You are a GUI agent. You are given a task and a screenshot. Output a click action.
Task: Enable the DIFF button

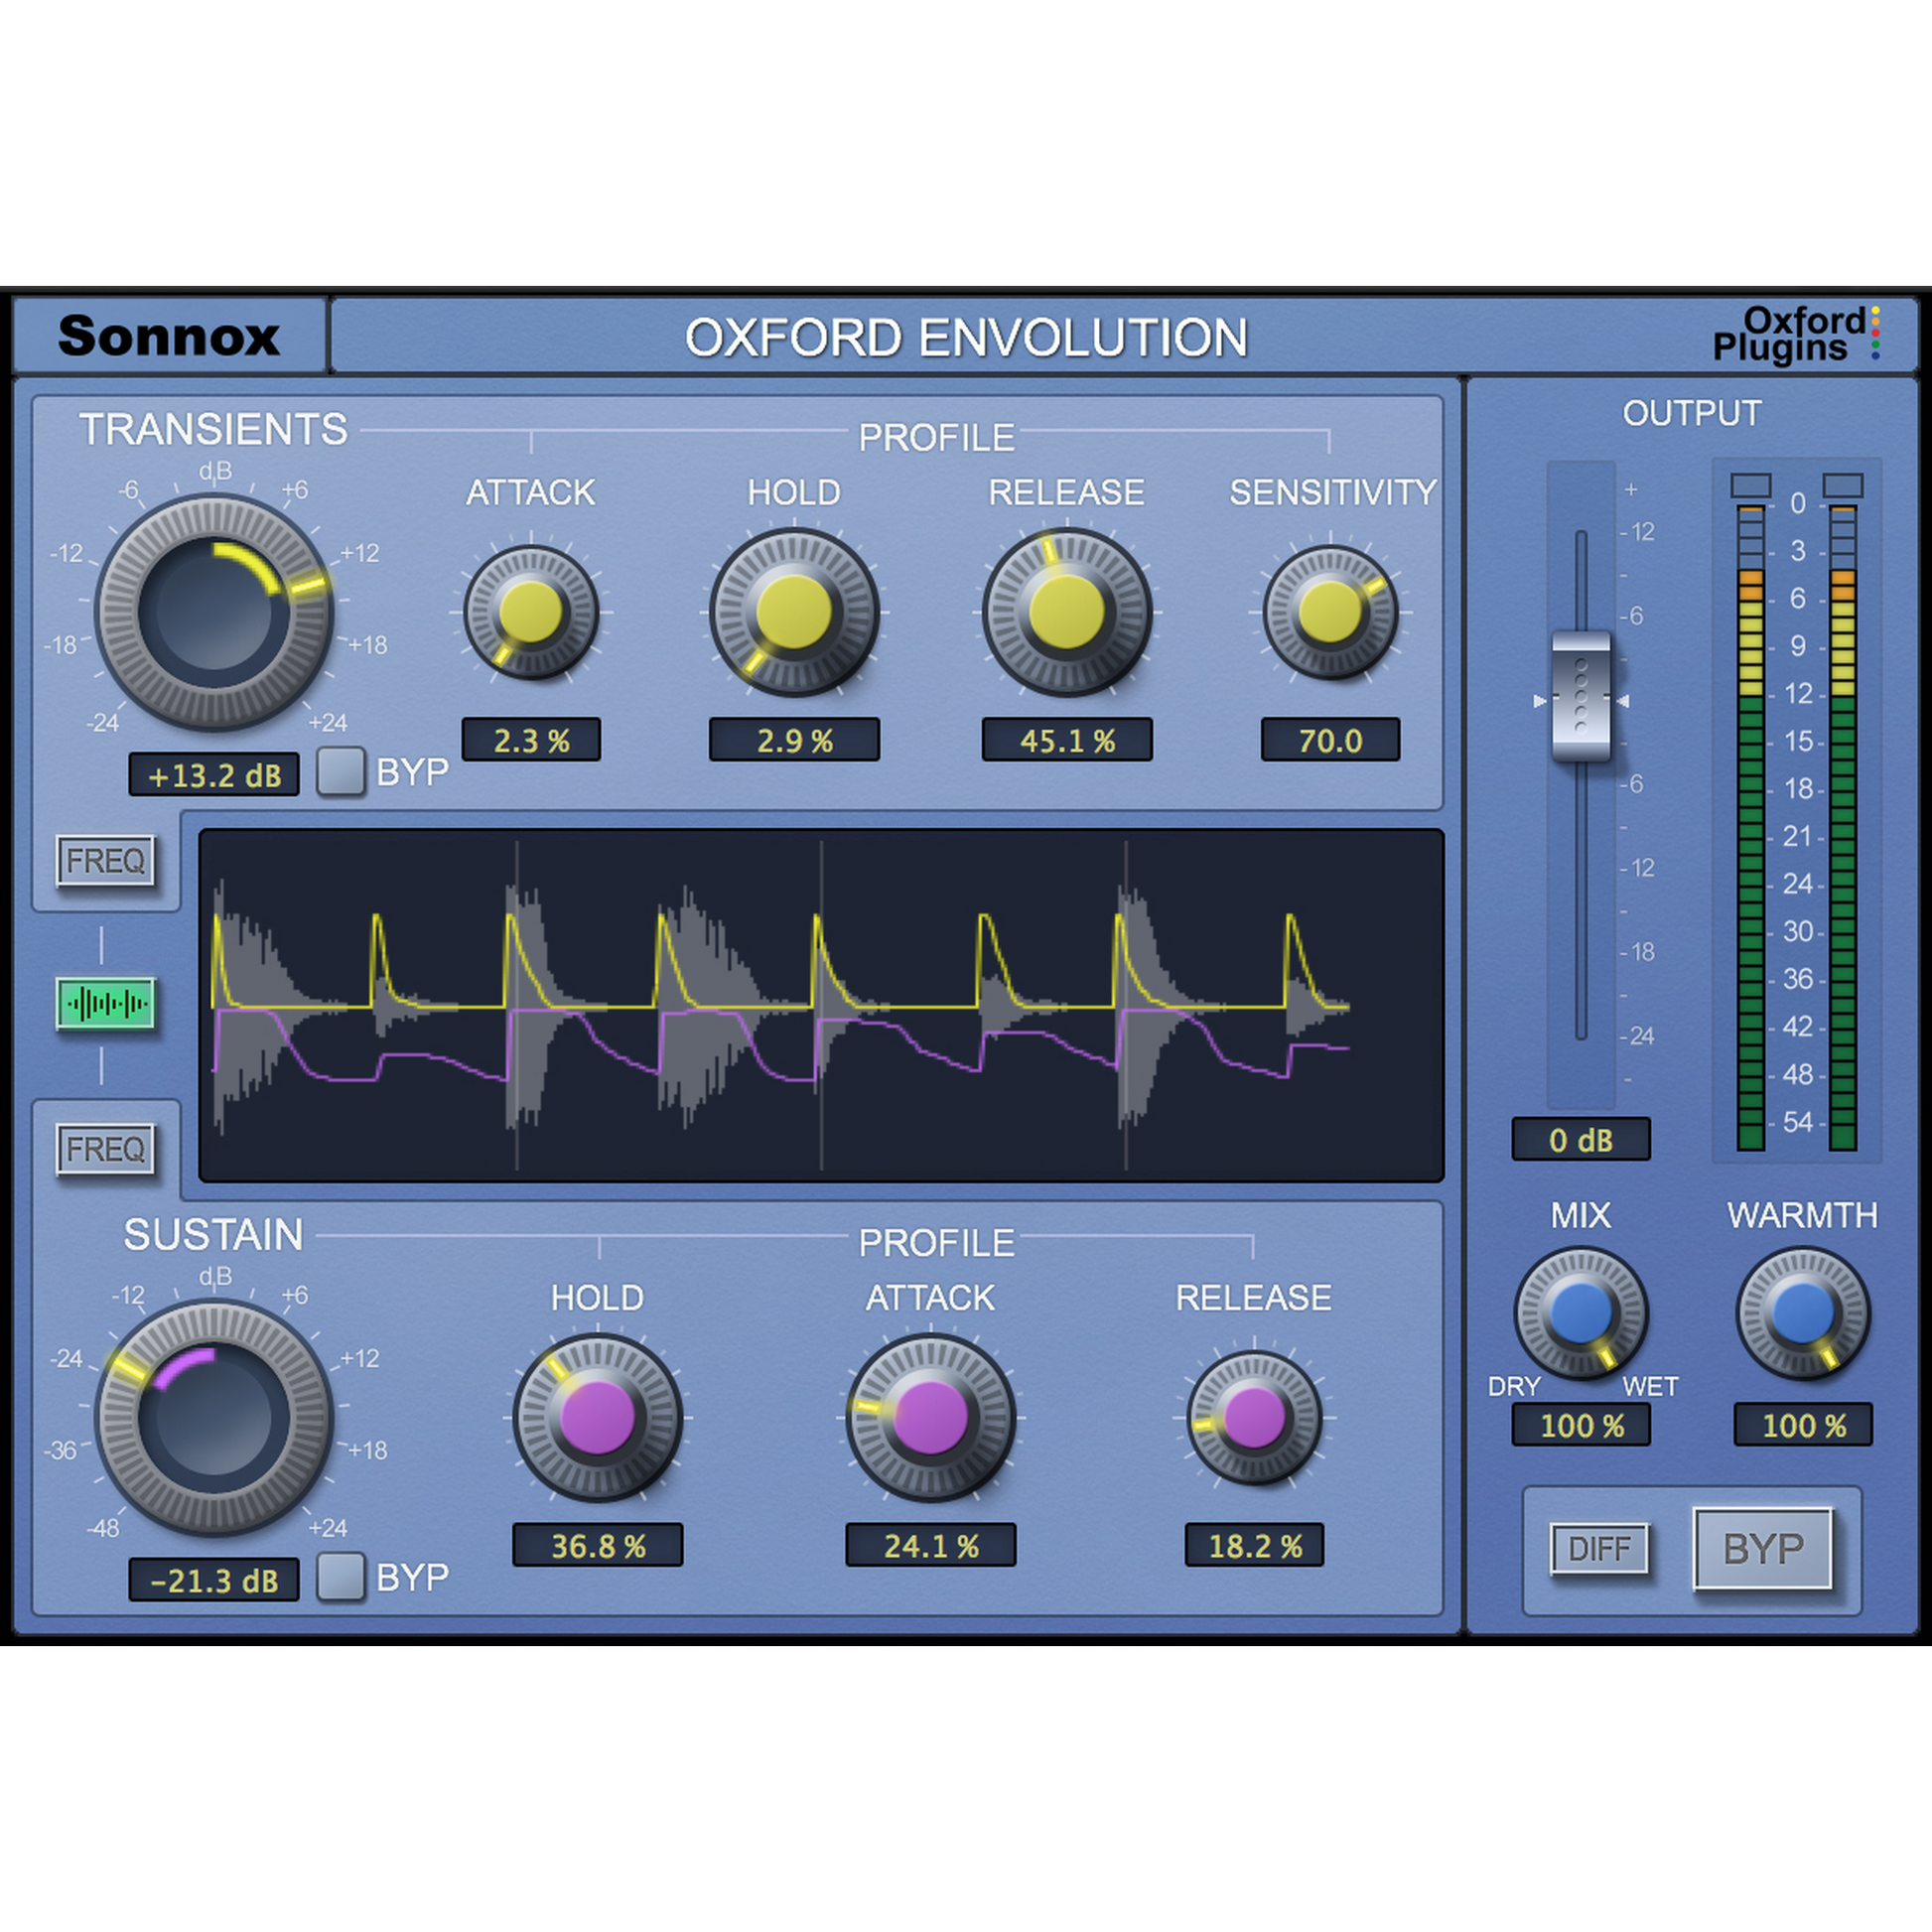click(x=1599, y=1549)
